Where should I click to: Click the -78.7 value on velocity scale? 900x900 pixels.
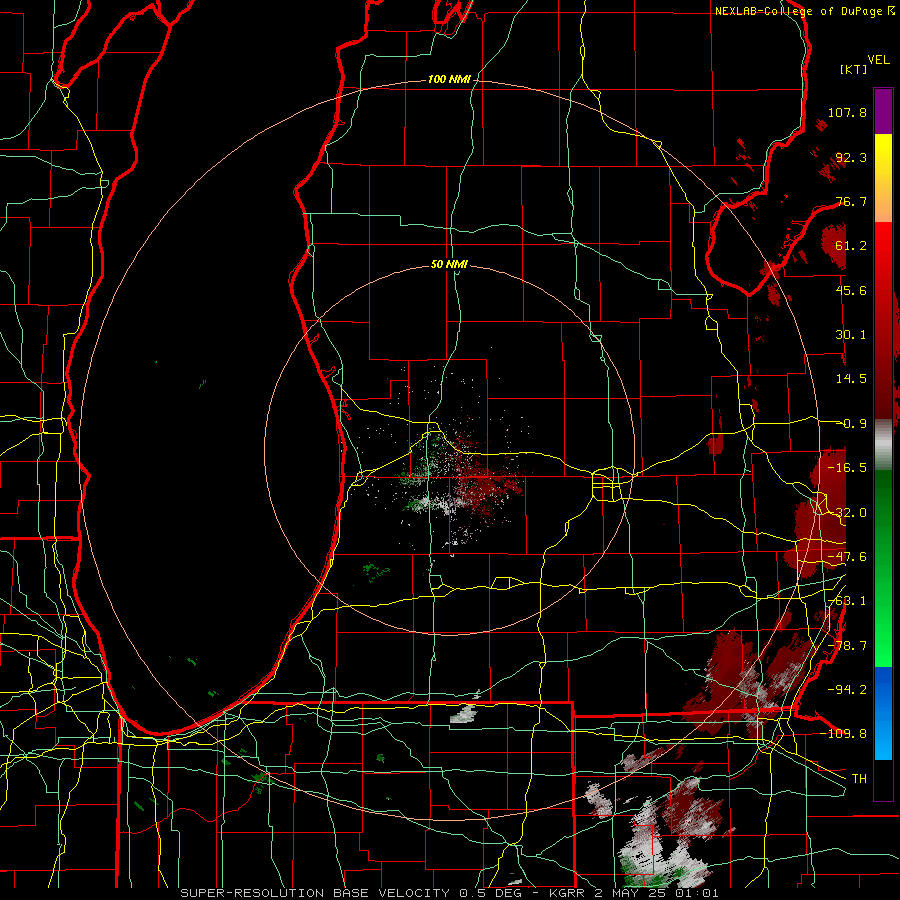847,646
